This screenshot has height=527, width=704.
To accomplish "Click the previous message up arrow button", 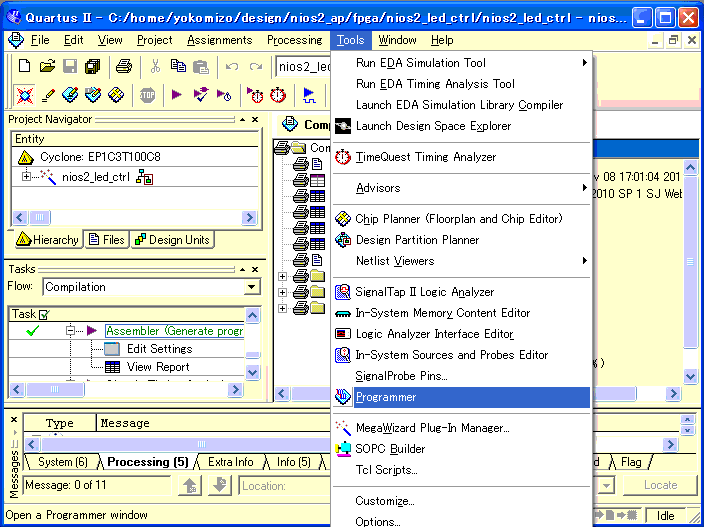I will point(189,486).
